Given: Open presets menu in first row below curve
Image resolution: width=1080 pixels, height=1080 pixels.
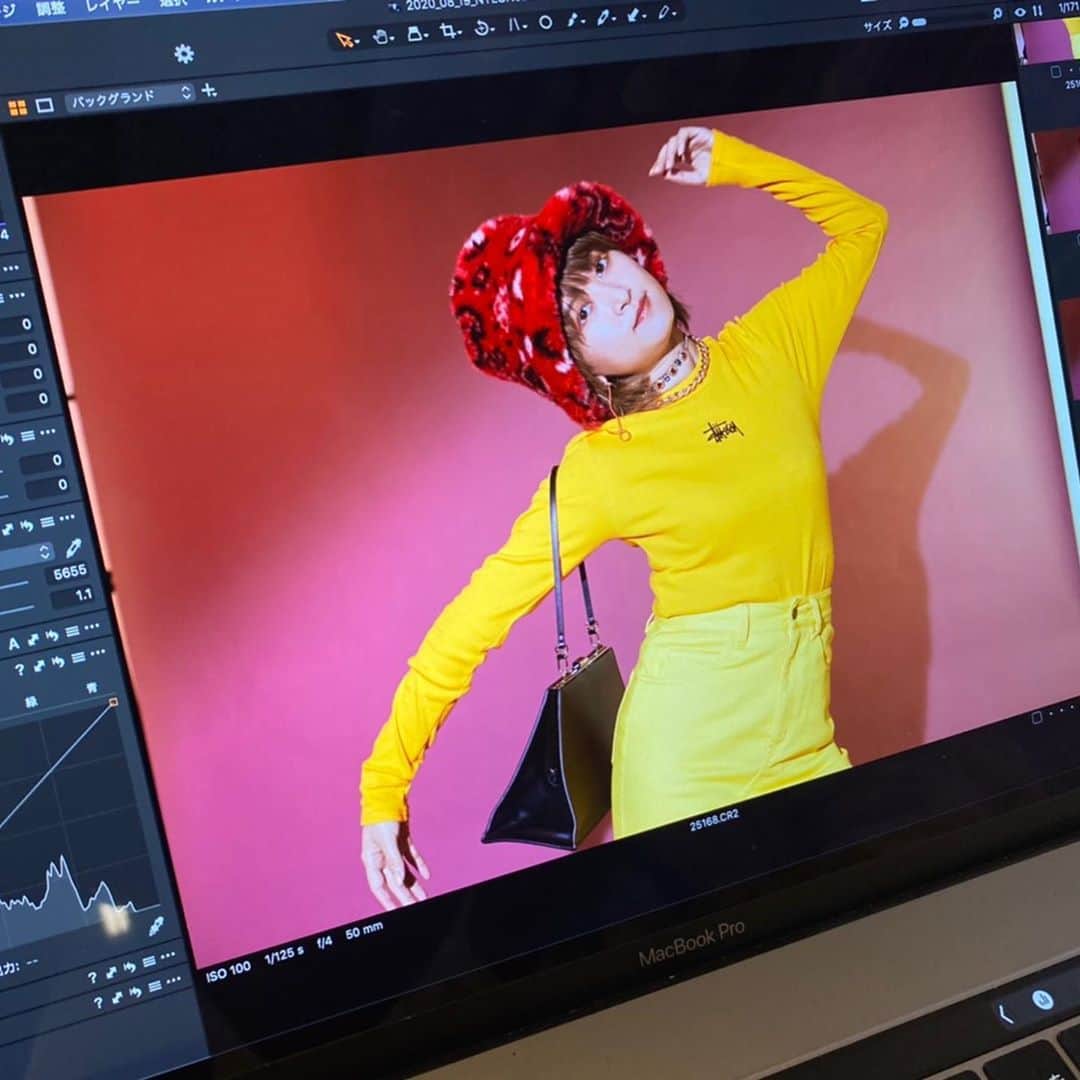Looking at the screenshot, I should [149, 962].
